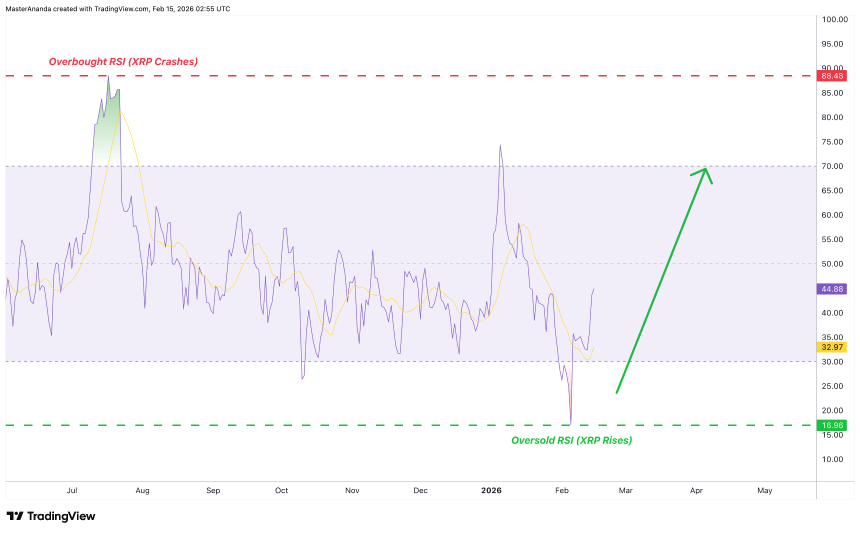
Task: Select the Oversold RSI (XRP Rises) text
Action: tap(572, 440)
